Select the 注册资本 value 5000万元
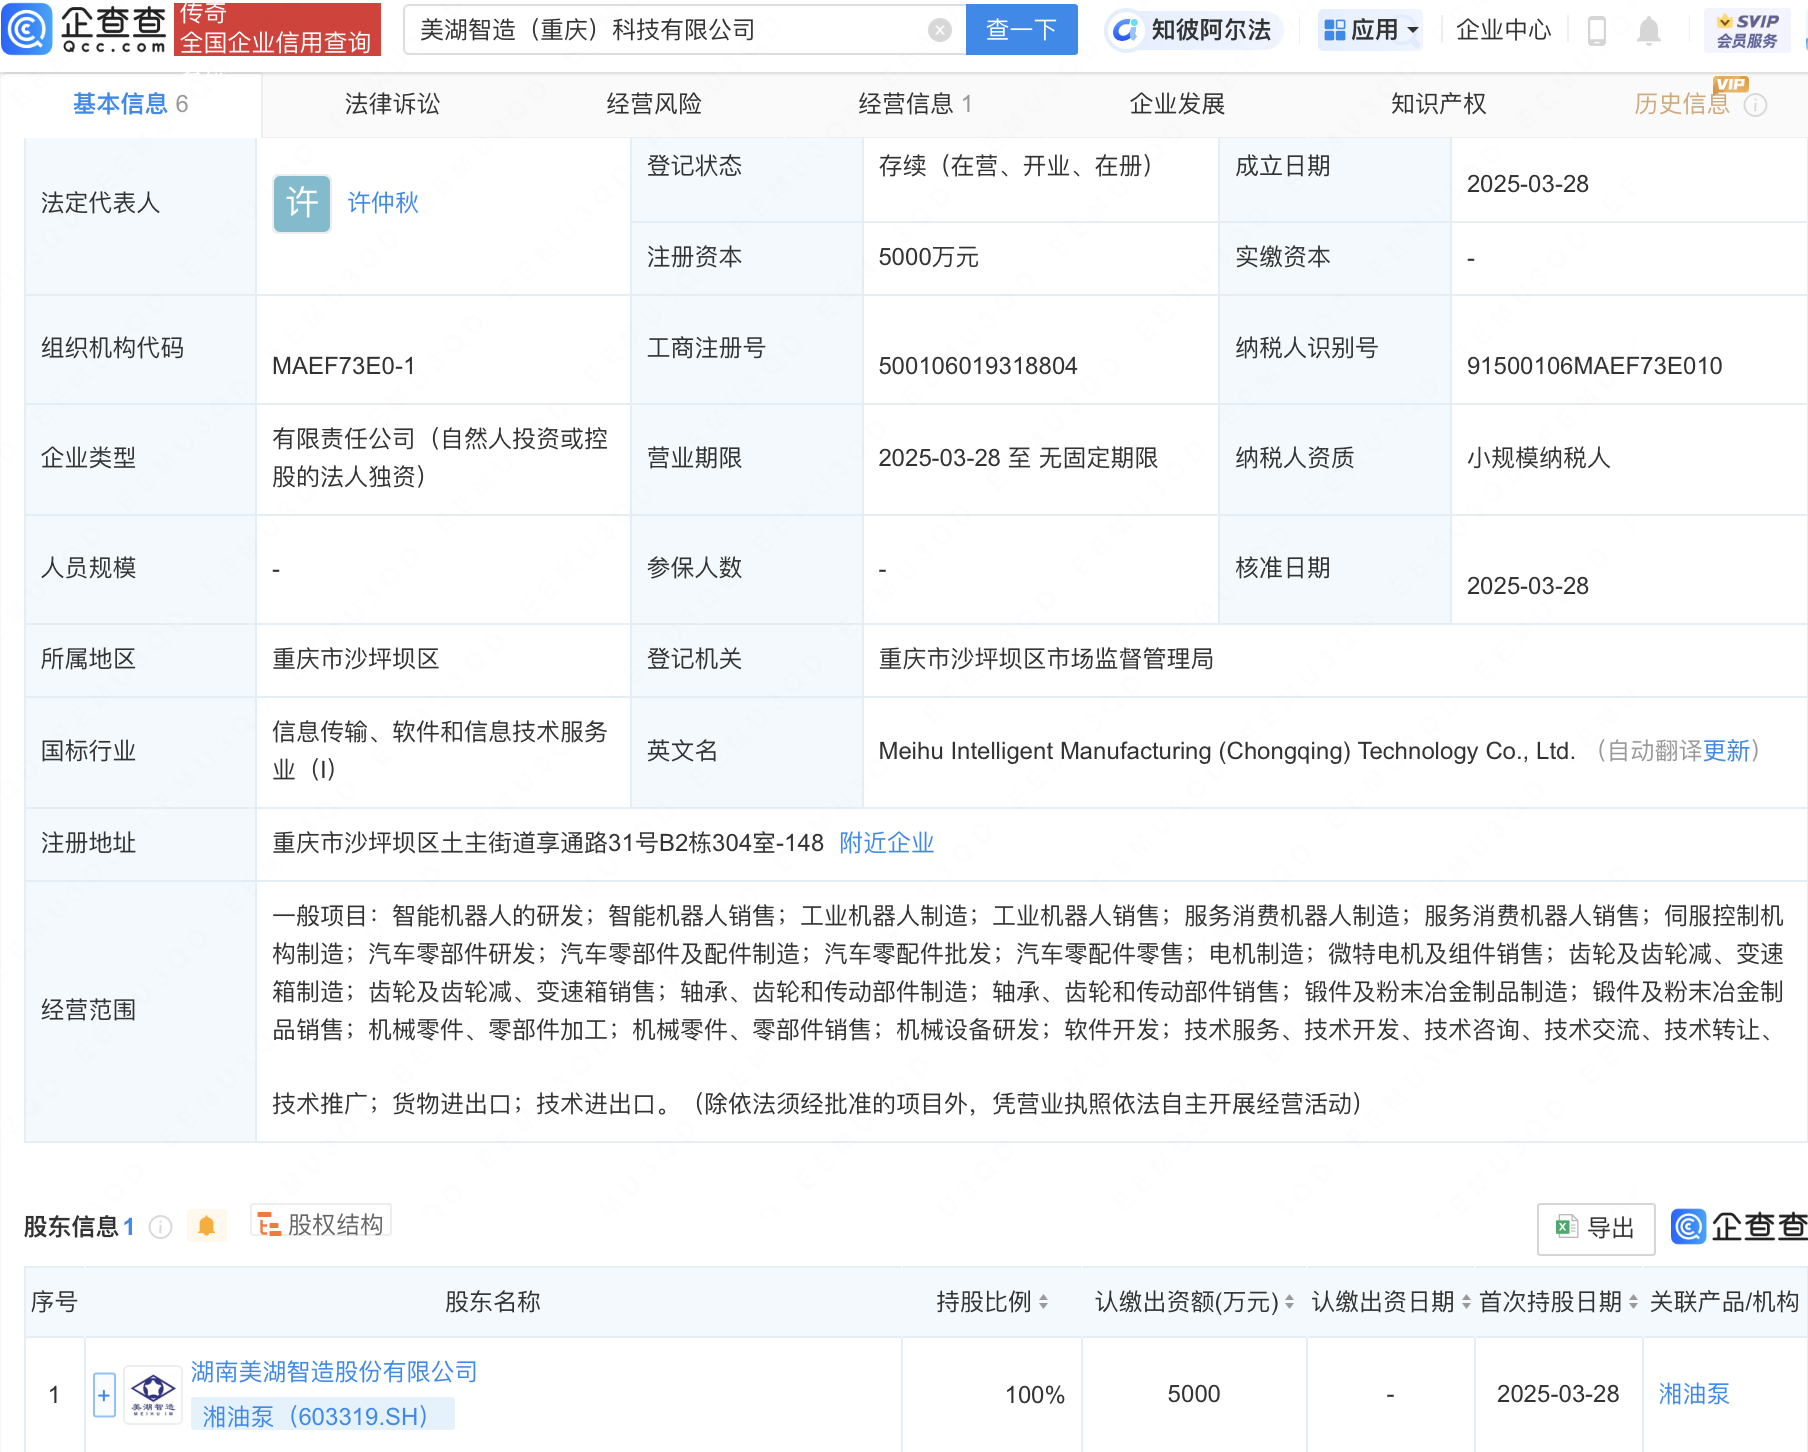Viewport: 1808px width, 1452px height. [928, 257]
